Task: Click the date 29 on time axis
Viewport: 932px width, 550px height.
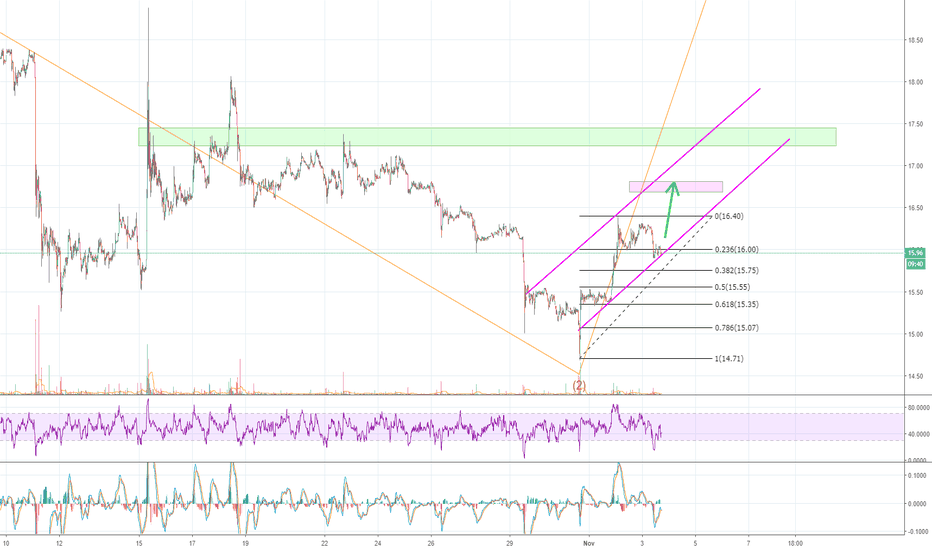Action: tap(509, 543)
